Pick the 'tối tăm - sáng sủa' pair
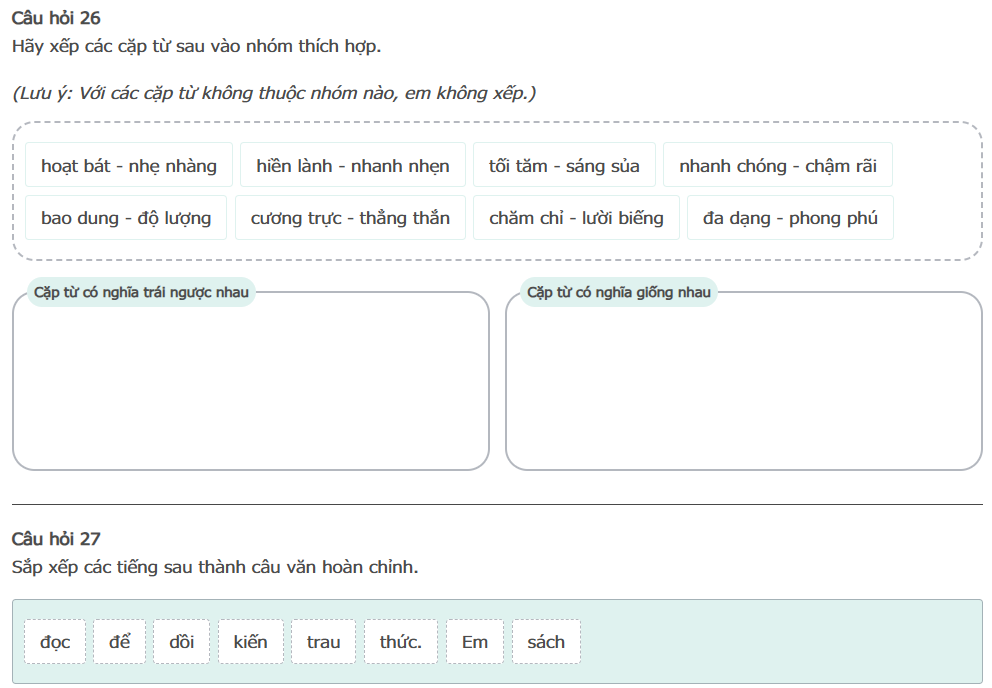The width and height of the screenshot is (992, 688). click(564, 166)
